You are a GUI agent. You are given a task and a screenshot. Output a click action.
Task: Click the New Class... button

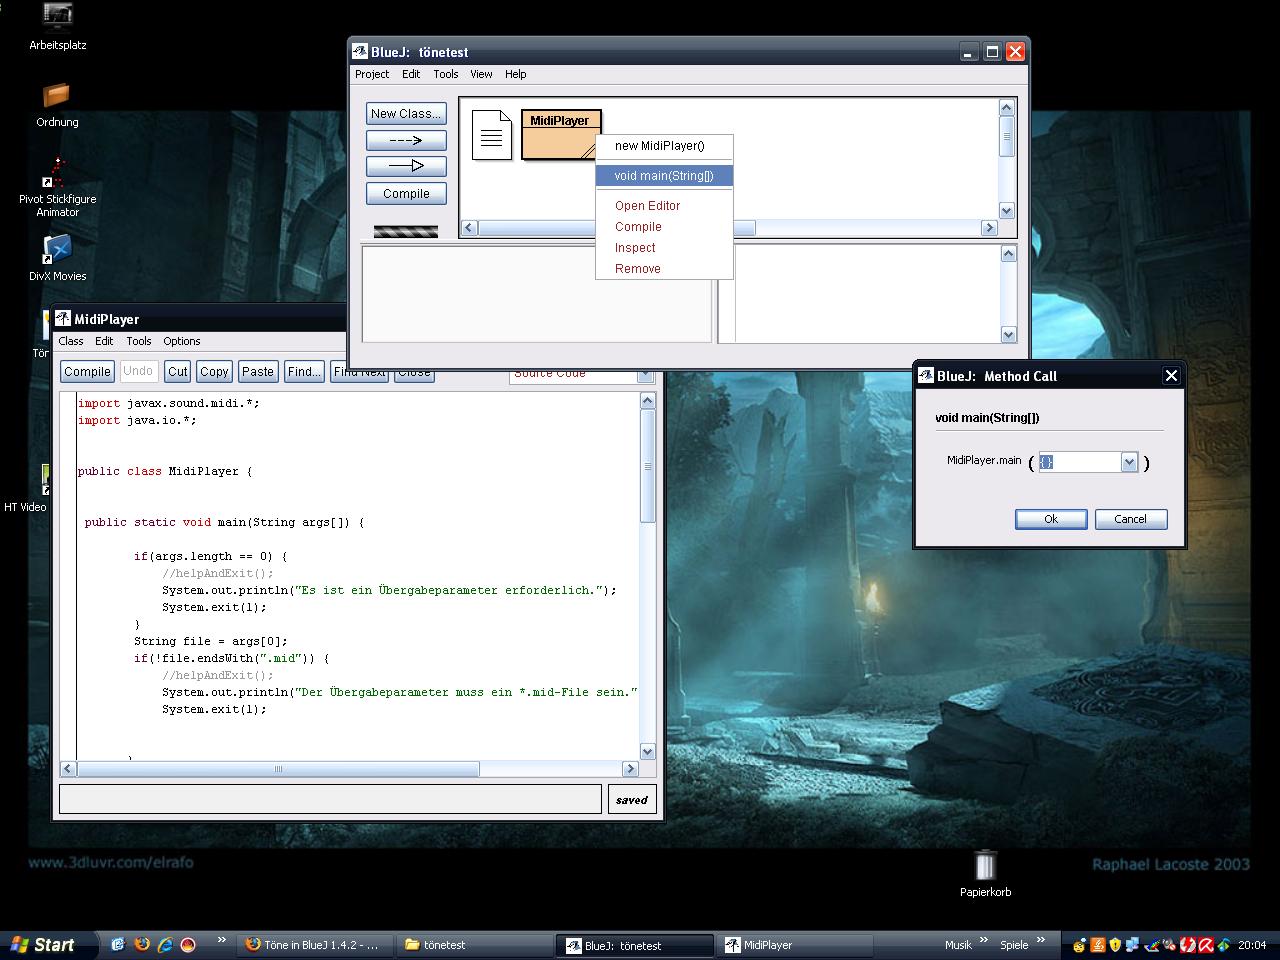[406, 114]
